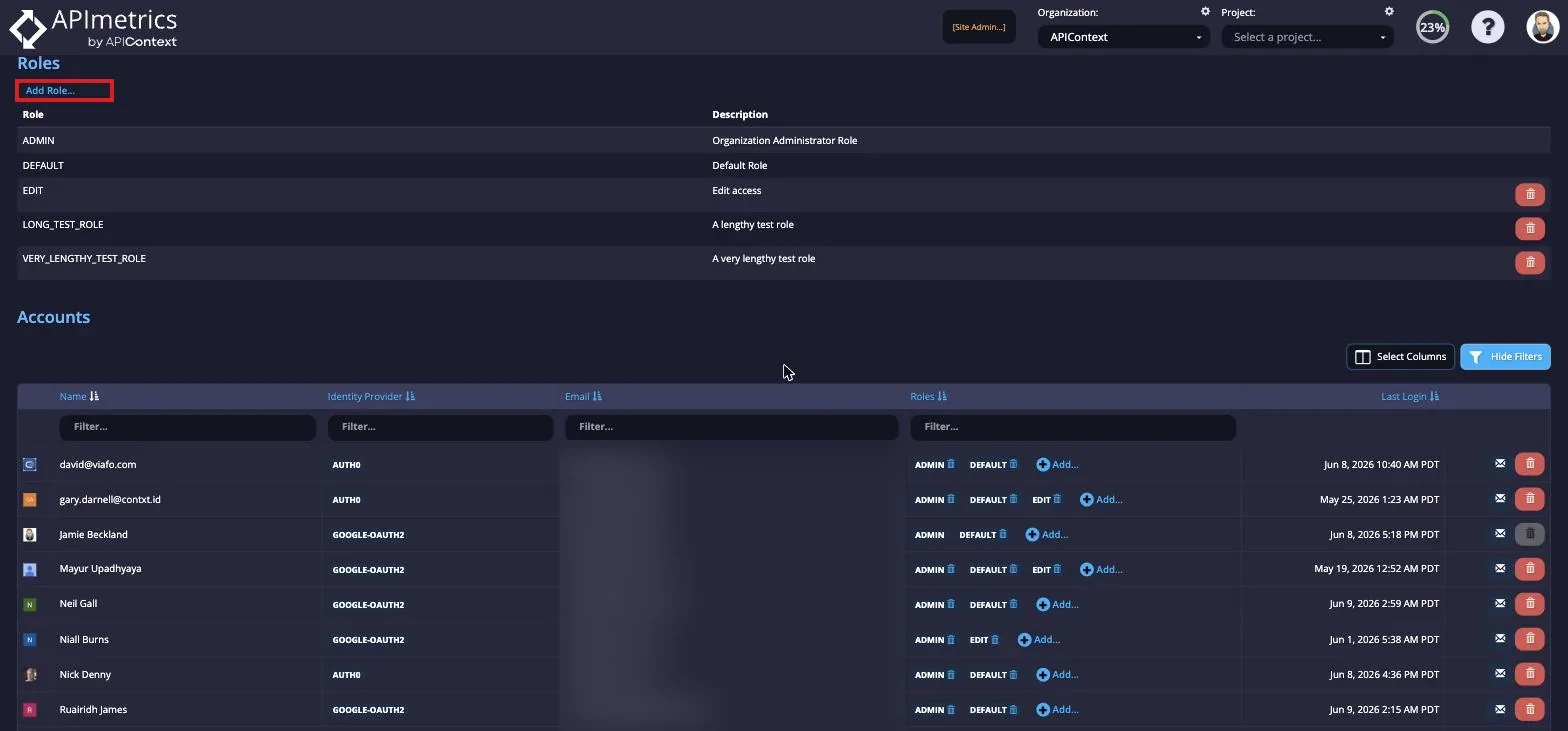Click the name Mayur Upadhyaya
1568x731 pixels.
tap(100, 568)
